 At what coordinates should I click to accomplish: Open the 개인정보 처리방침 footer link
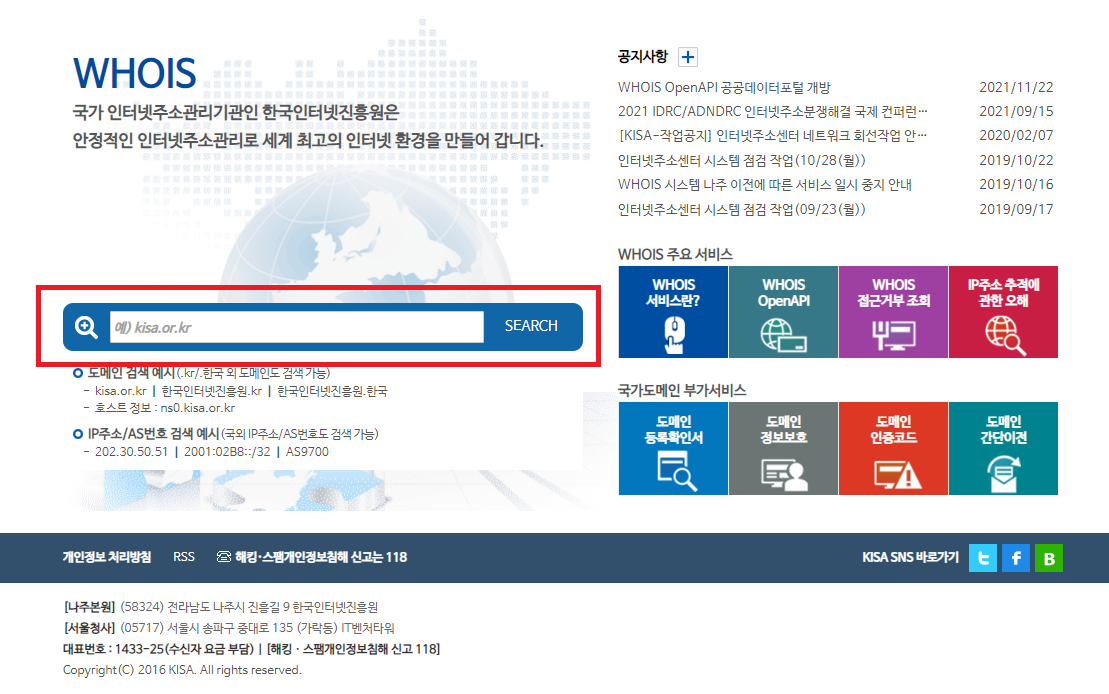tap(107, 557)
